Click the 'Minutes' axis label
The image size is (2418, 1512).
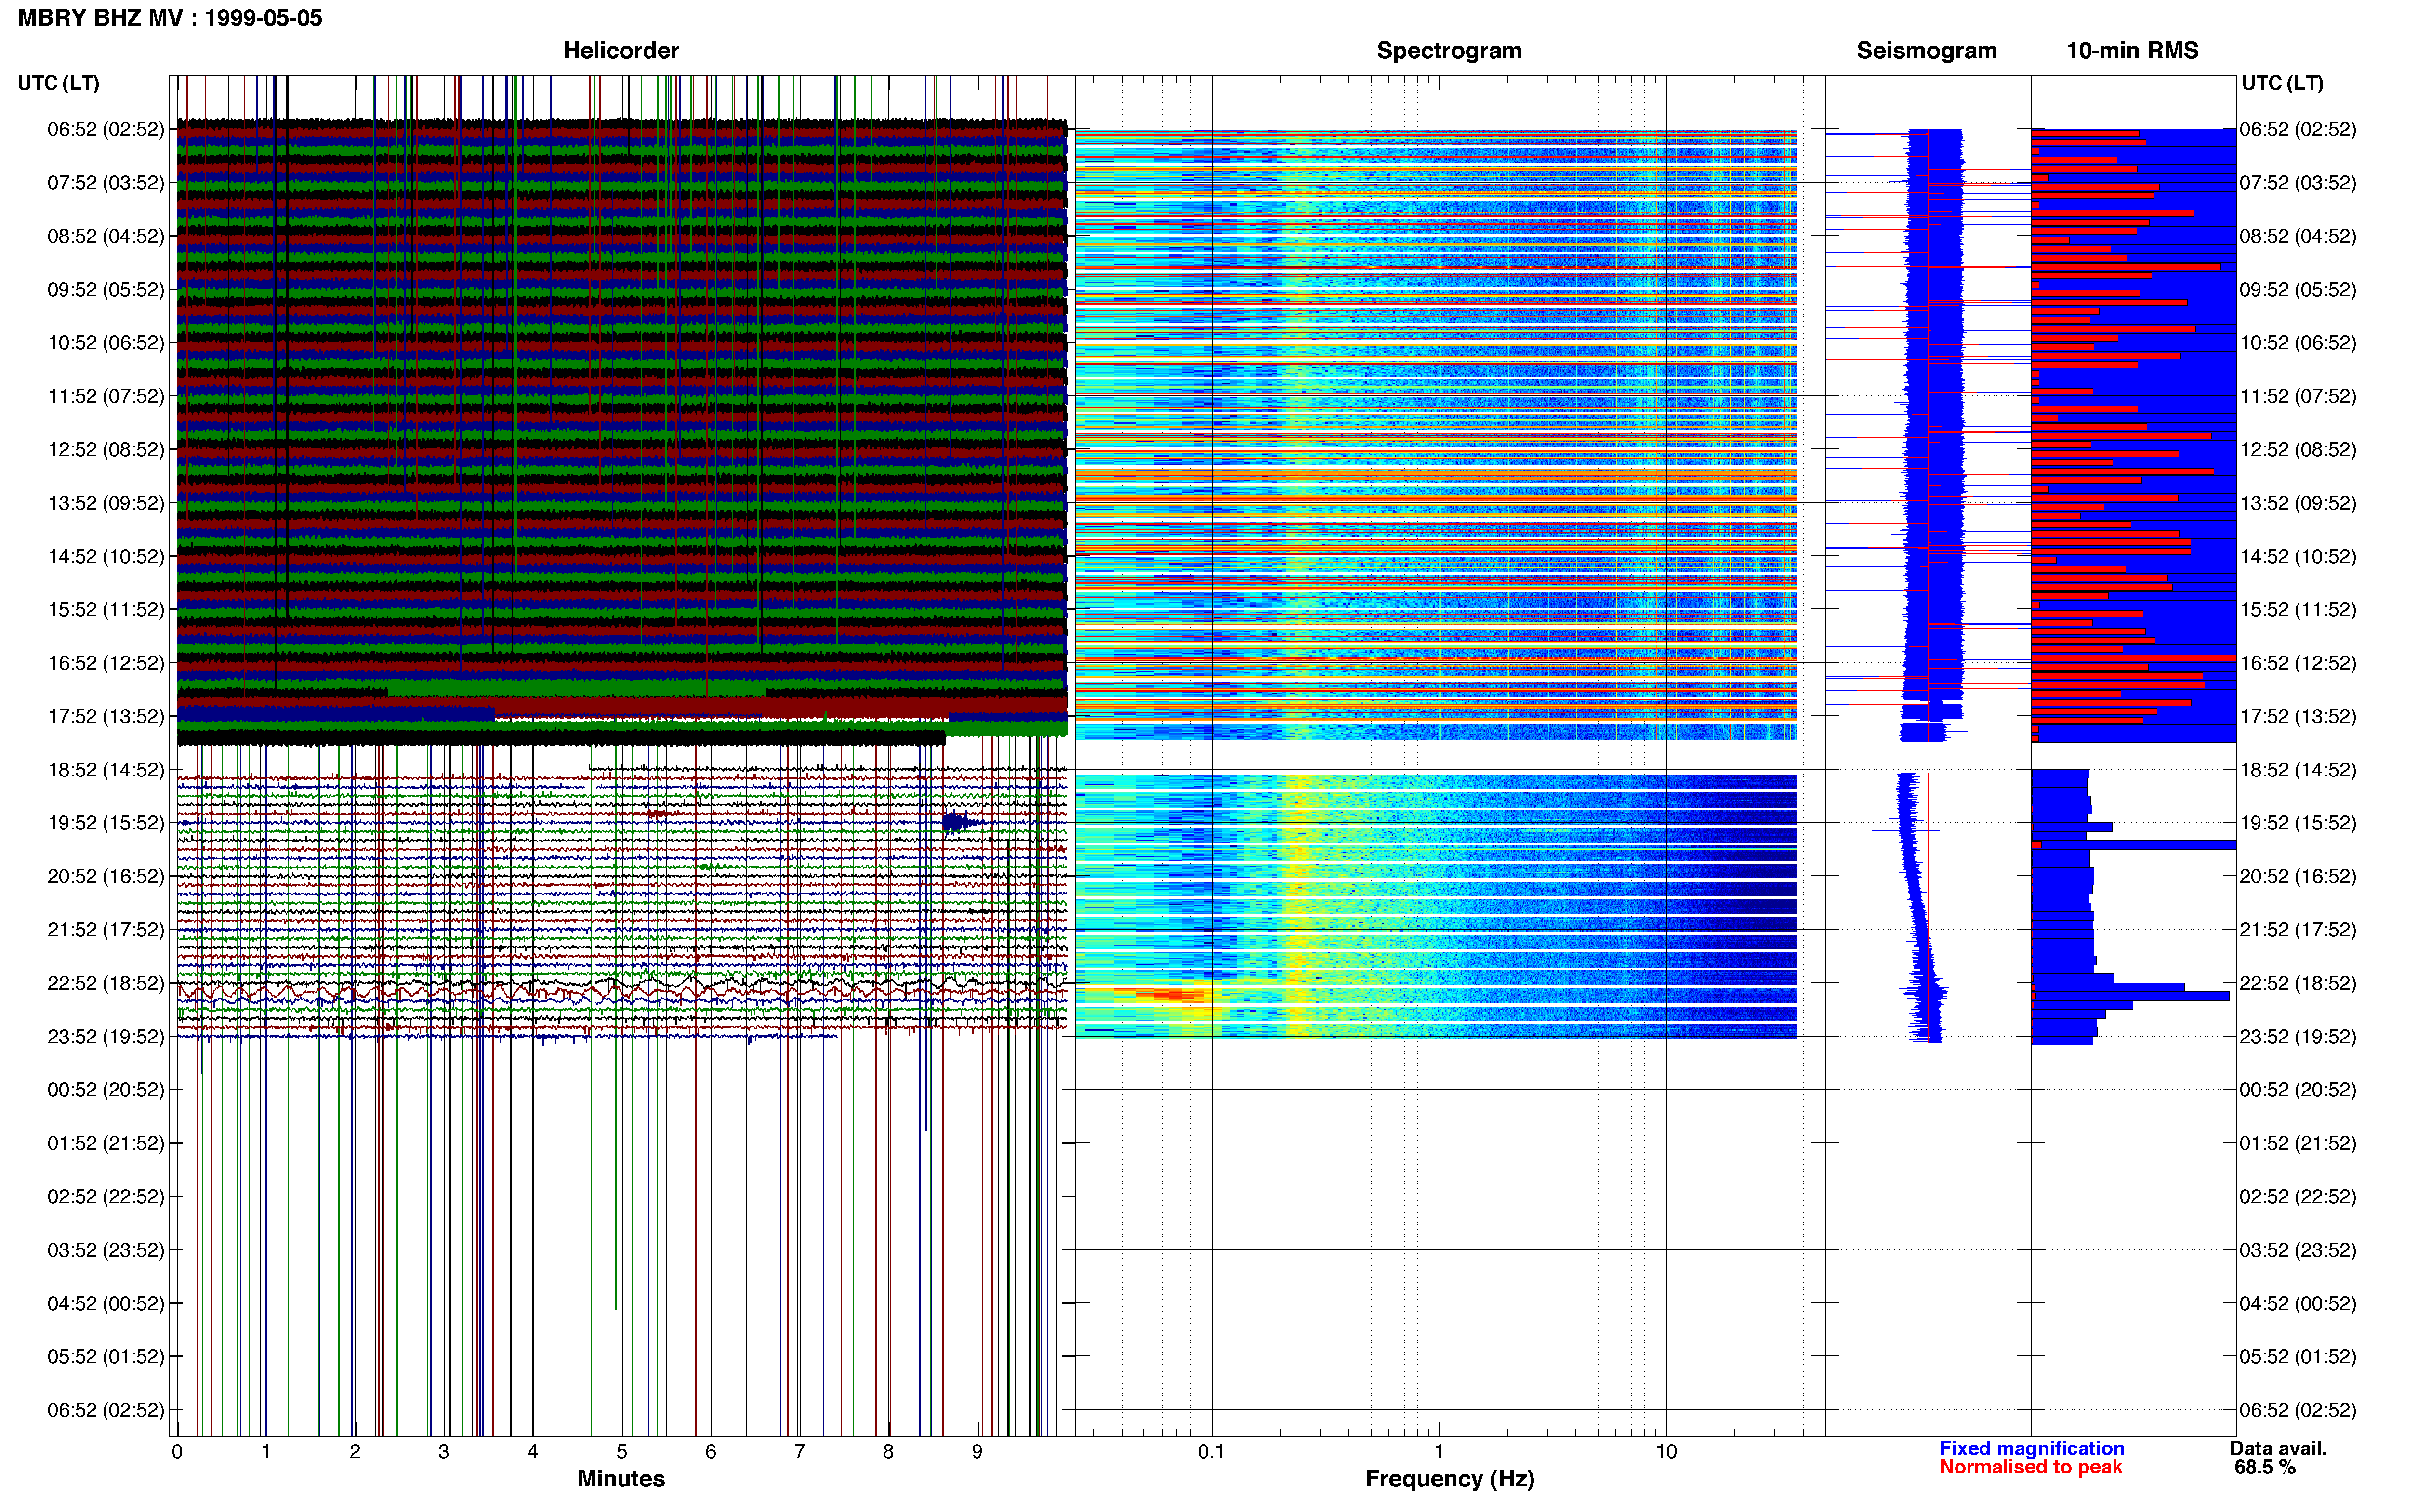pyautogui.click(x=621, y=1478)
